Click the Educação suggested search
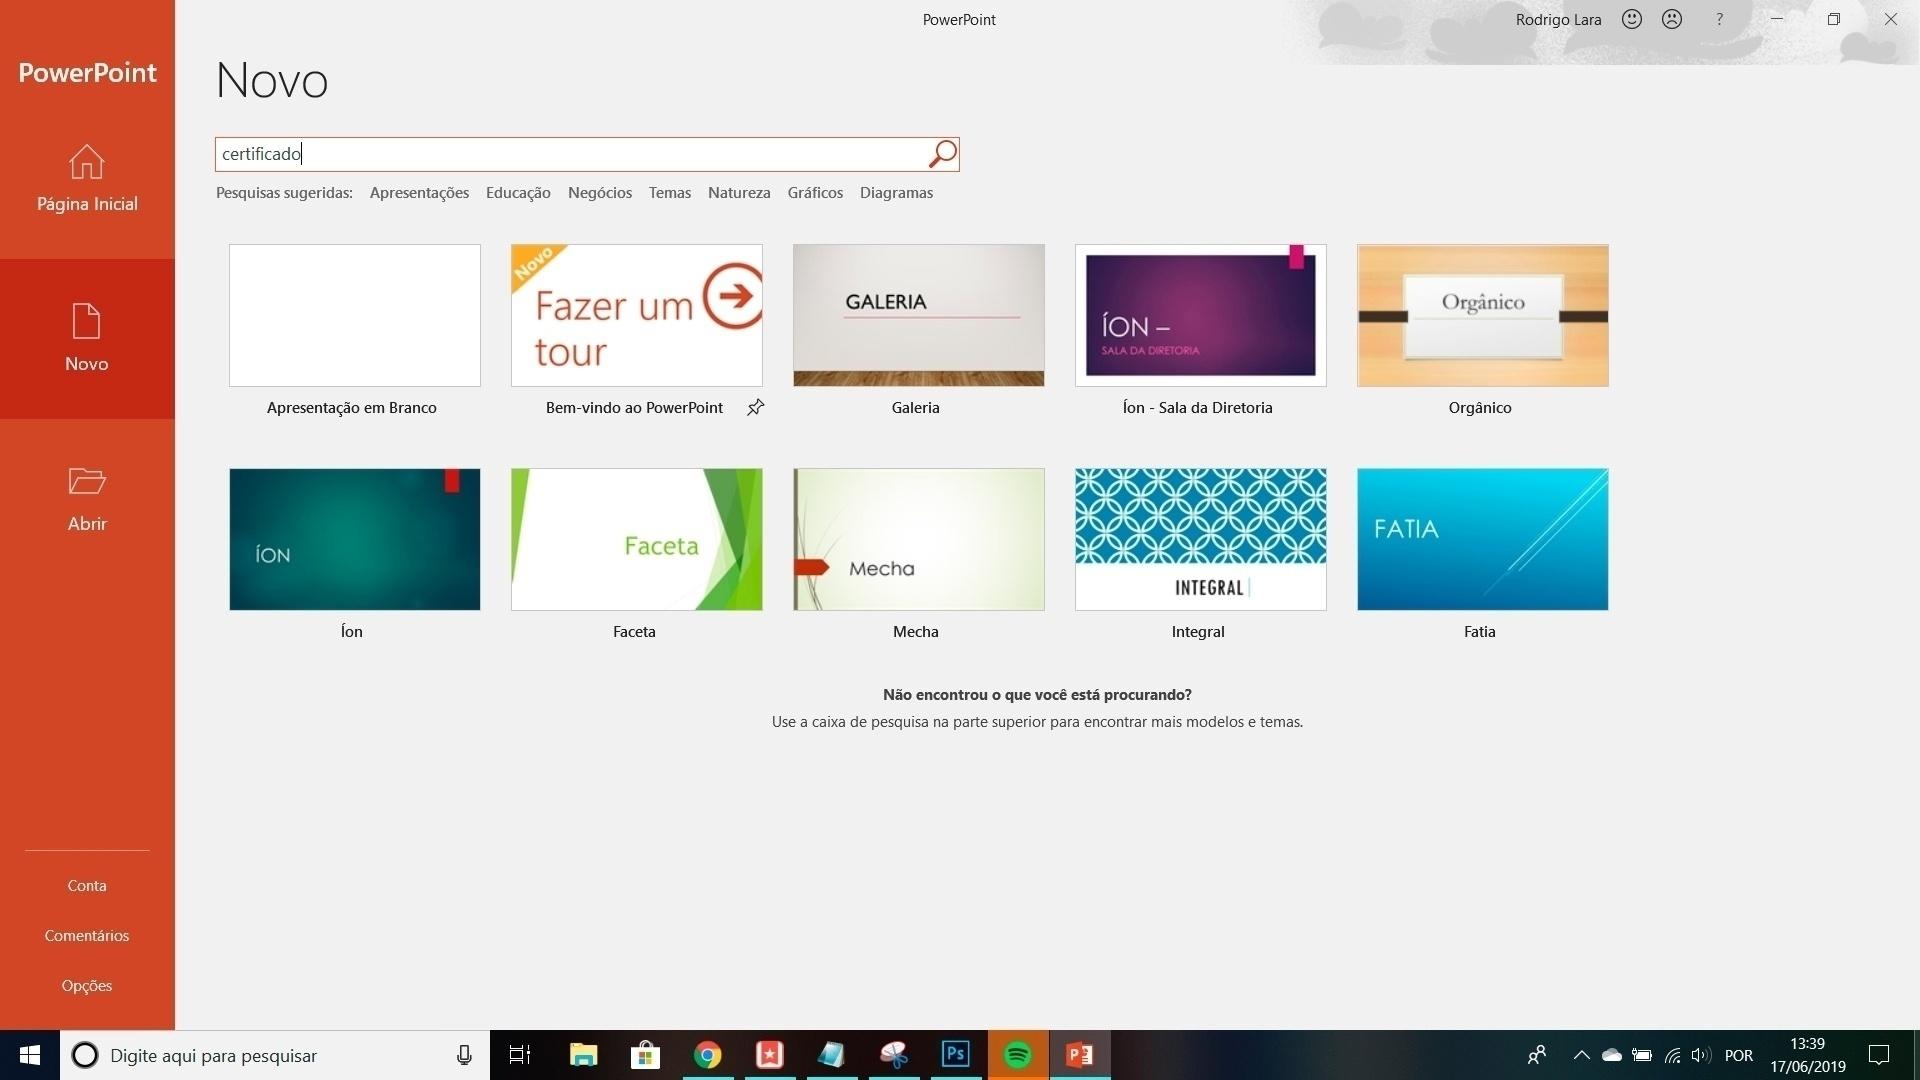1920x1080 pixels. [518, 193]
